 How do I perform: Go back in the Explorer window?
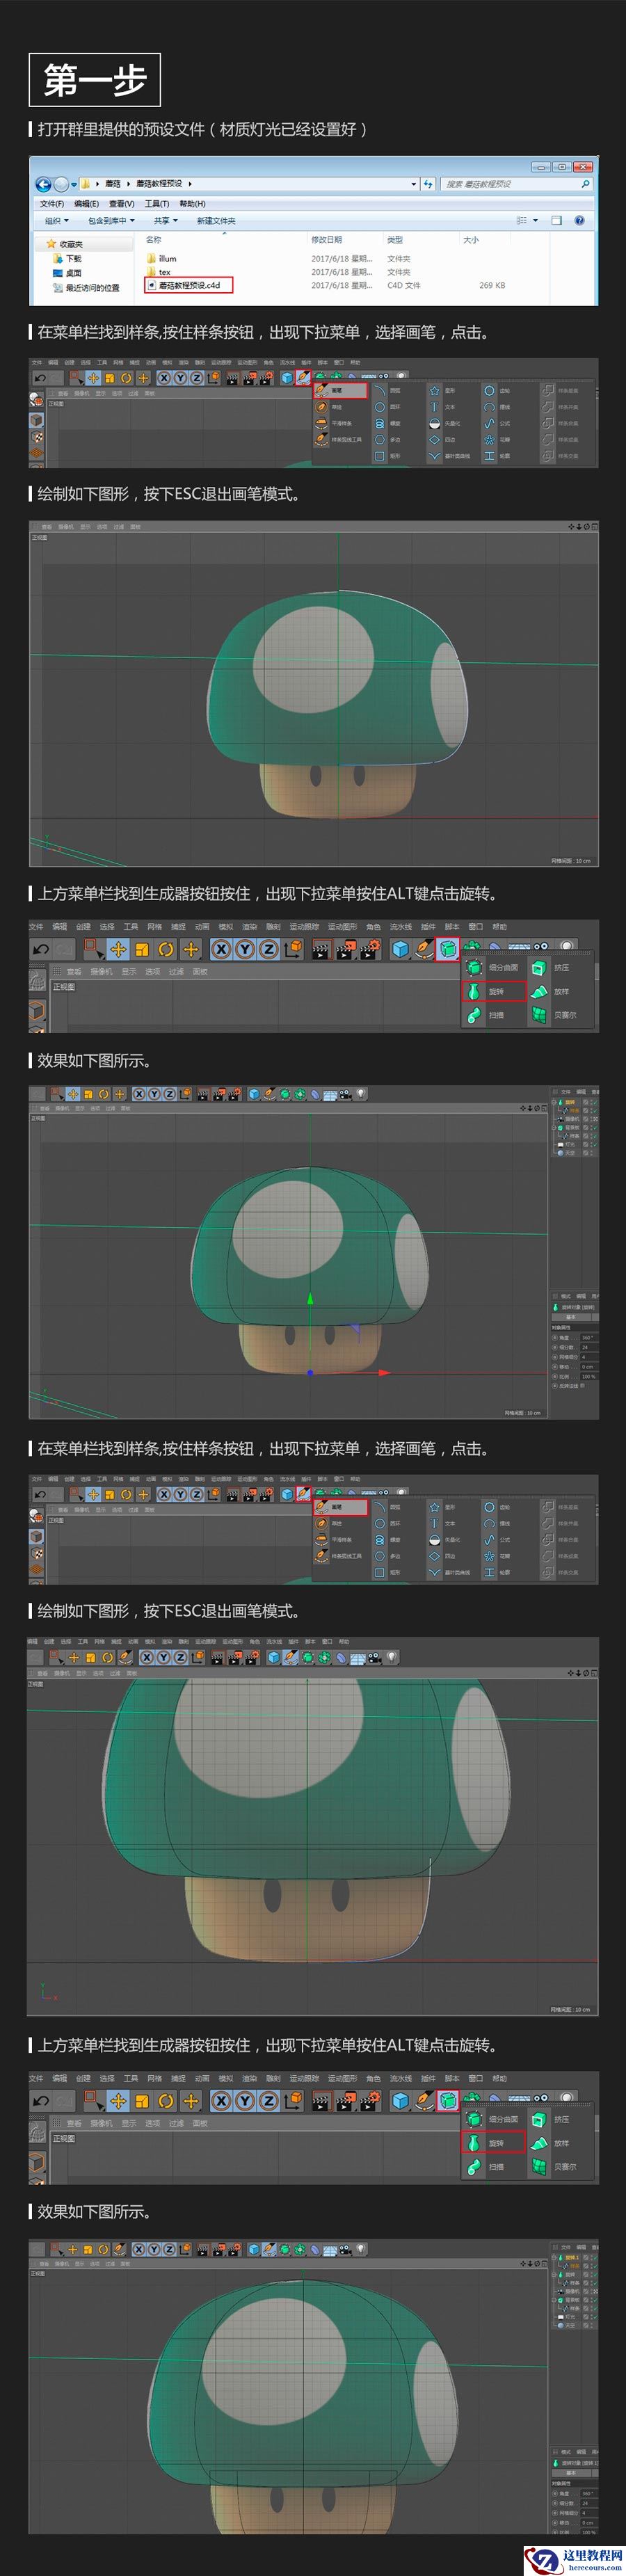[x=42, y=184]
